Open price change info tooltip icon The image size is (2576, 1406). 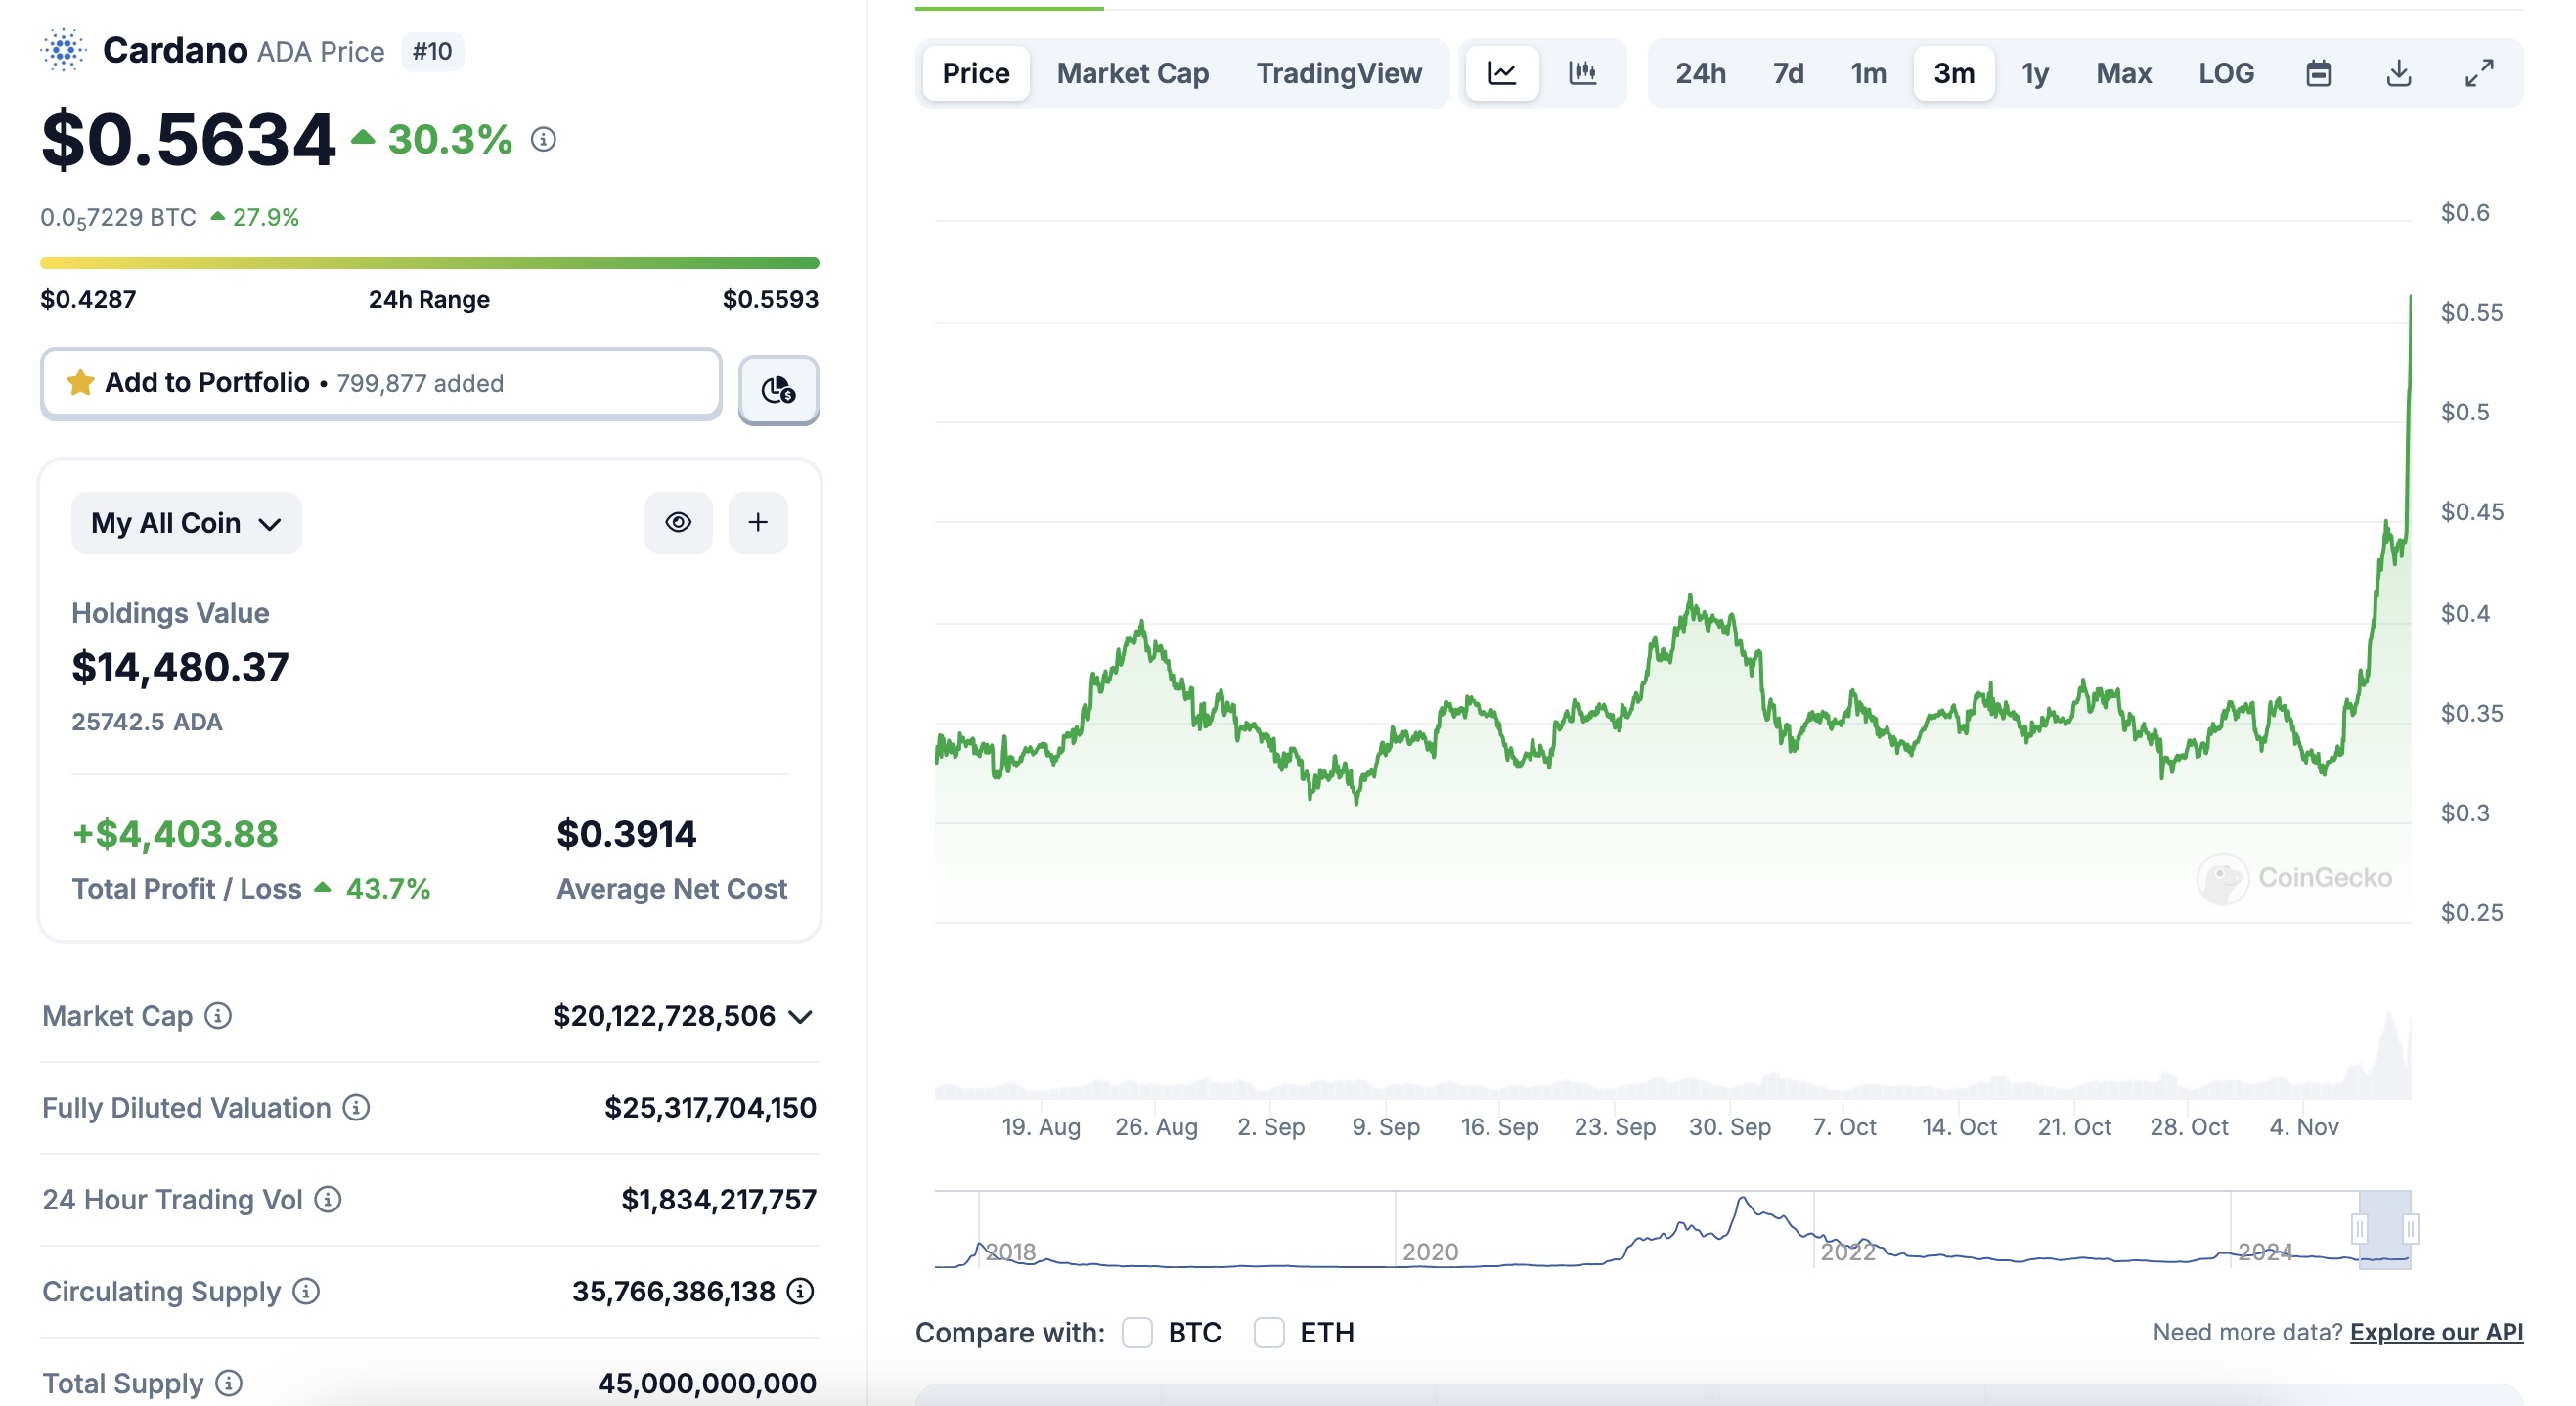point(543,139)
